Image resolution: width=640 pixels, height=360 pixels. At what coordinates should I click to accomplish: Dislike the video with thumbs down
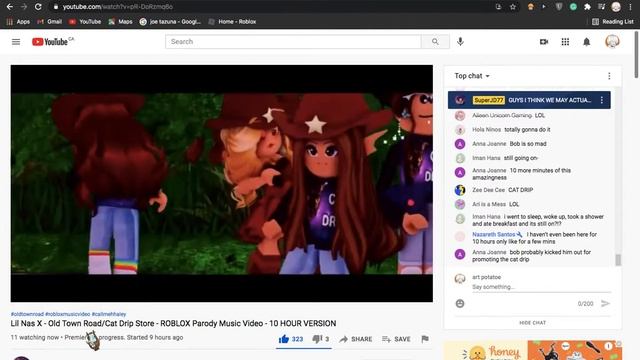(x=321, y=339)
